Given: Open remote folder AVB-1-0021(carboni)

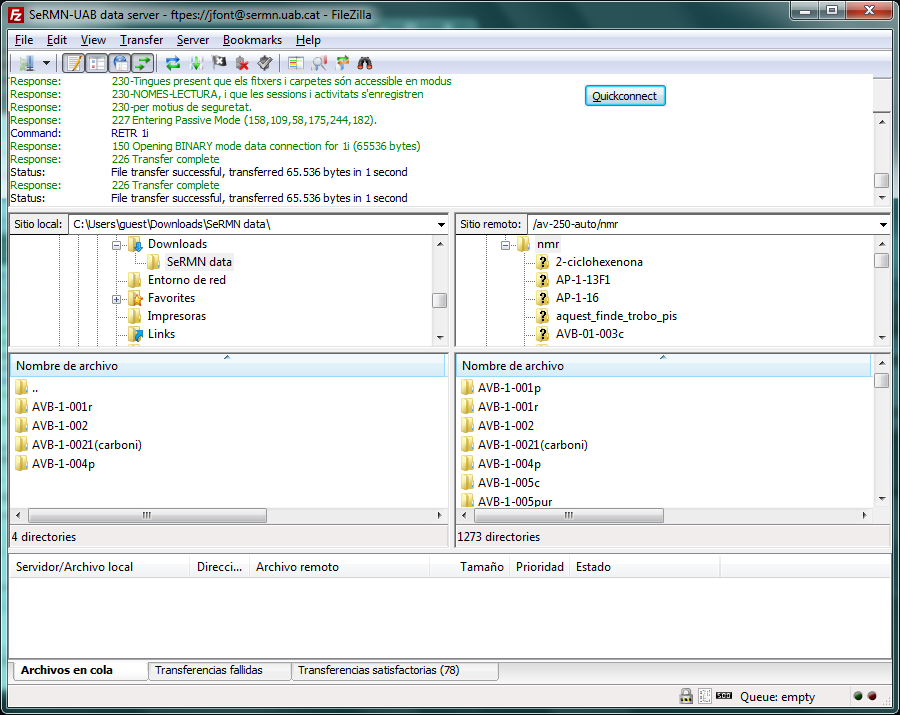Looking at the screenshot, I should coord(532,445).
